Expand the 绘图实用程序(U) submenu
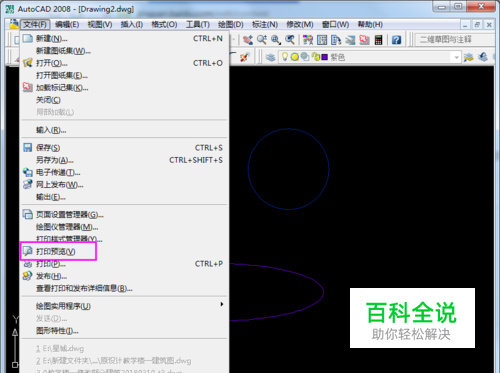The image size is (500, 373). point(124,306)
